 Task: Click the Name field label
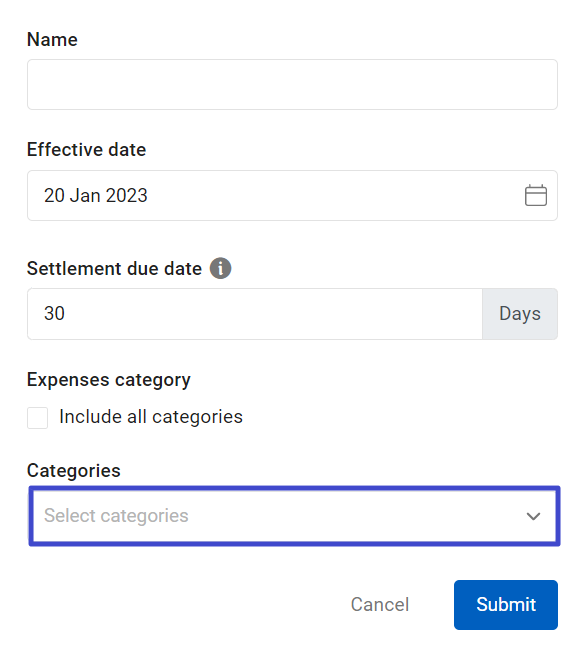tap(52, 40)
